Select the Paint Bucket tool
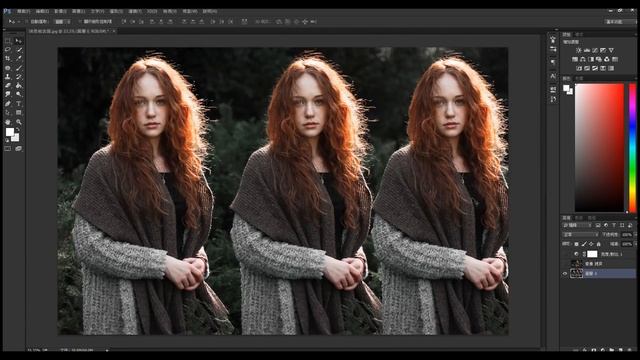 [19, 85]
